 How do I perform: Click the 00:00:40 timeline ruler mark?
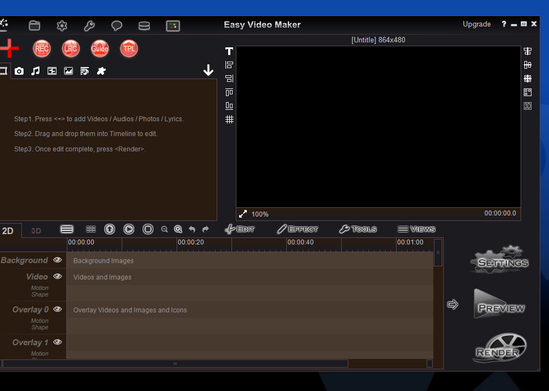click(x=300, y=242)
